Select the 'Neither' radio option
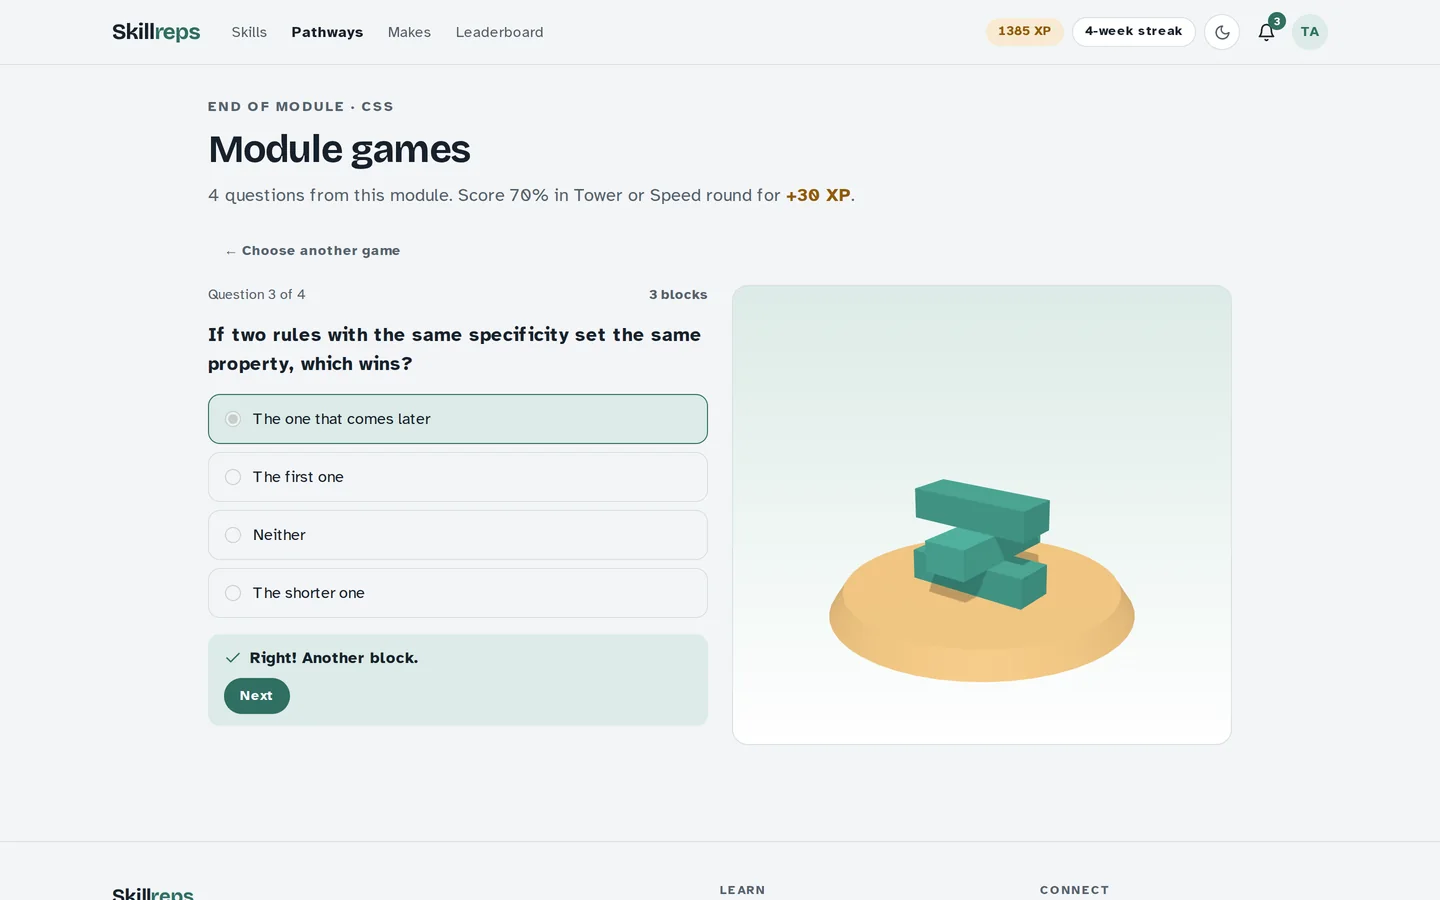This screenshot has height=900, width=1440. coord(458,535)
